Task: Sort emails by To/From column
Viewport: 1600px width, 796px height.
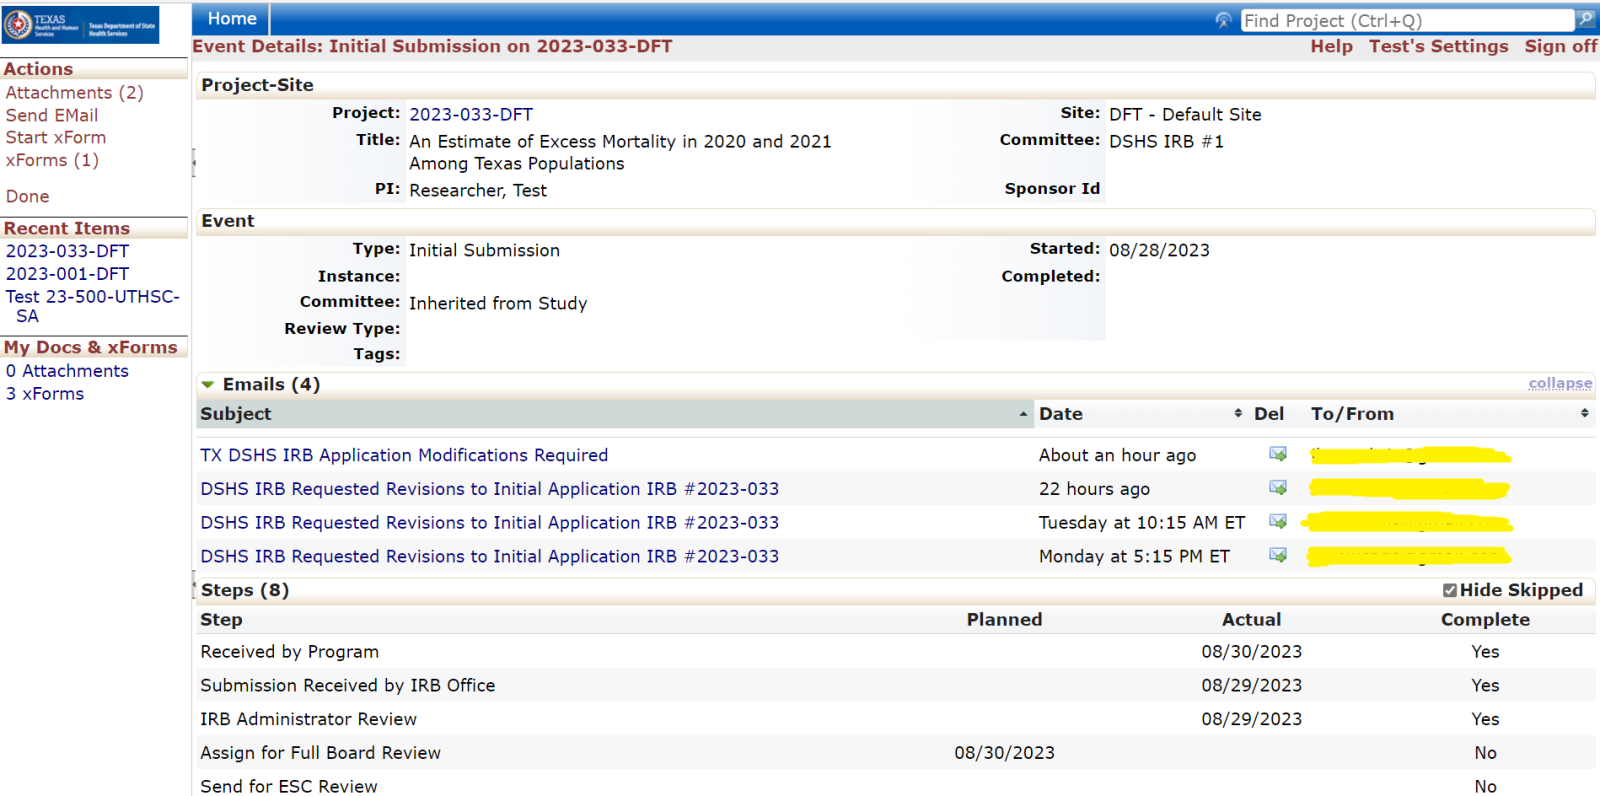Action: [1352, 414]
